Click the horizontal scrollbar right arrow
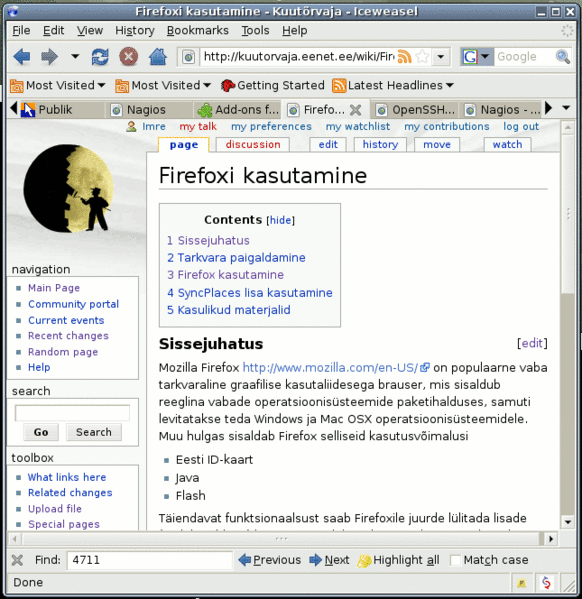Viewport: 582px width, 599px height. click(x=550, y=539)
